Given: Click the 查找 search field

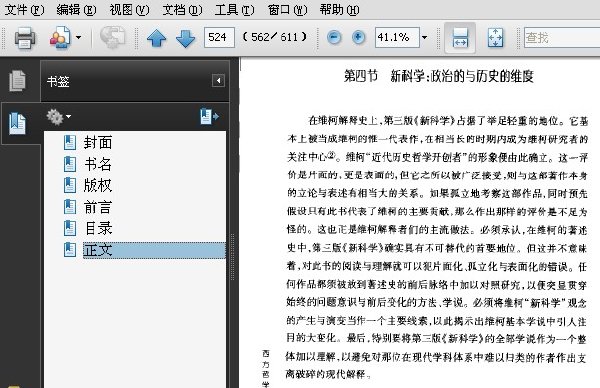Looking at the screenshot, I should click(x=562, y=37).
